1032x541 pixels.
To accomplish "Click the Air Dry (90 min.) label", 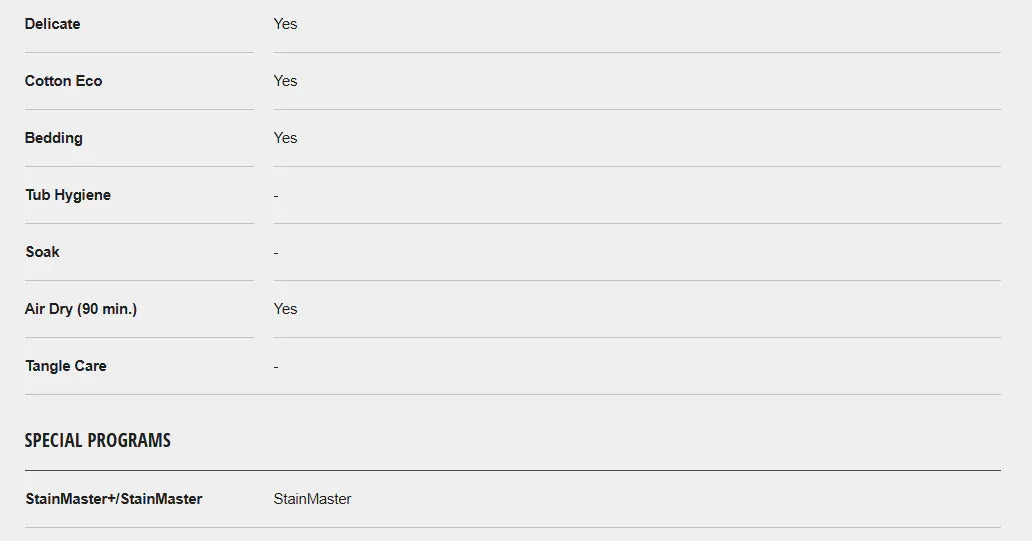I will (x=81, y=309).
